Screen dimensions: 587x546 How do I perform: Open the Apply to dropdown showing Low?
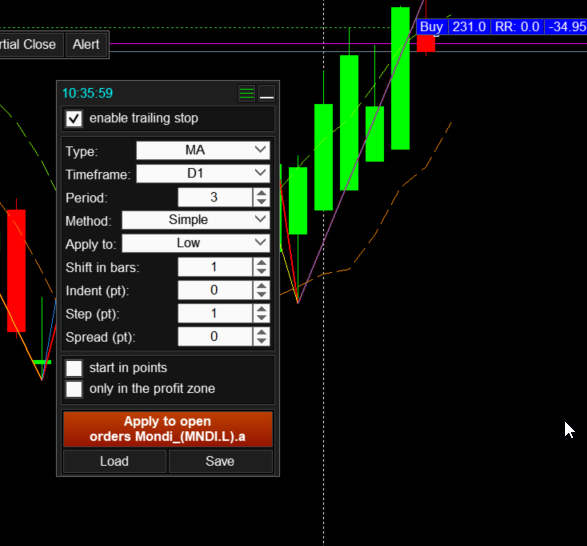196,243
